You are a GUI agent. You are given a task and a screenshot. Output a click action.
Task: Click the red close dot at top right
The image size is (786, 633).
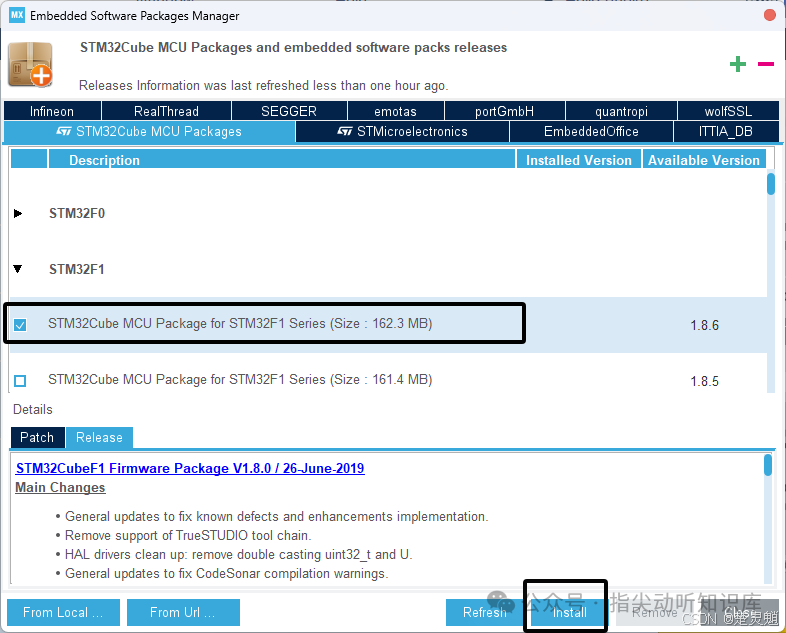(770, 15)
